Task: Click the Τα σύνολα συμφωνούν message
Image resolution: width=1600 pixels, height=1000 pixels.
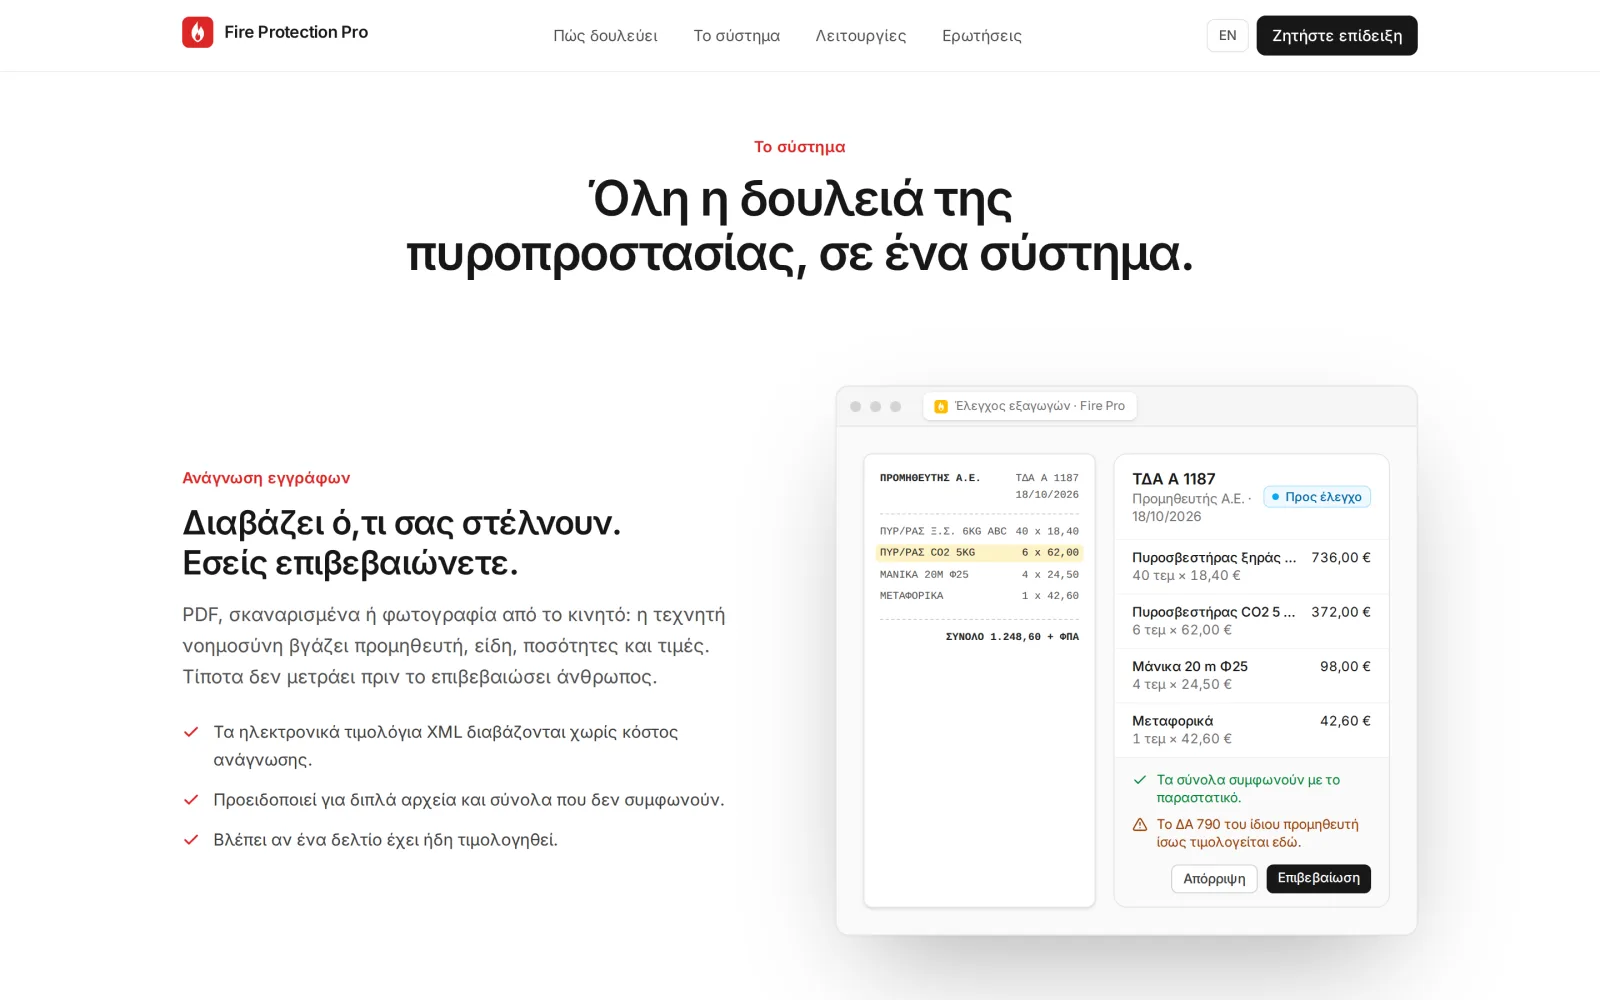Action: (x=1248, y=789)
